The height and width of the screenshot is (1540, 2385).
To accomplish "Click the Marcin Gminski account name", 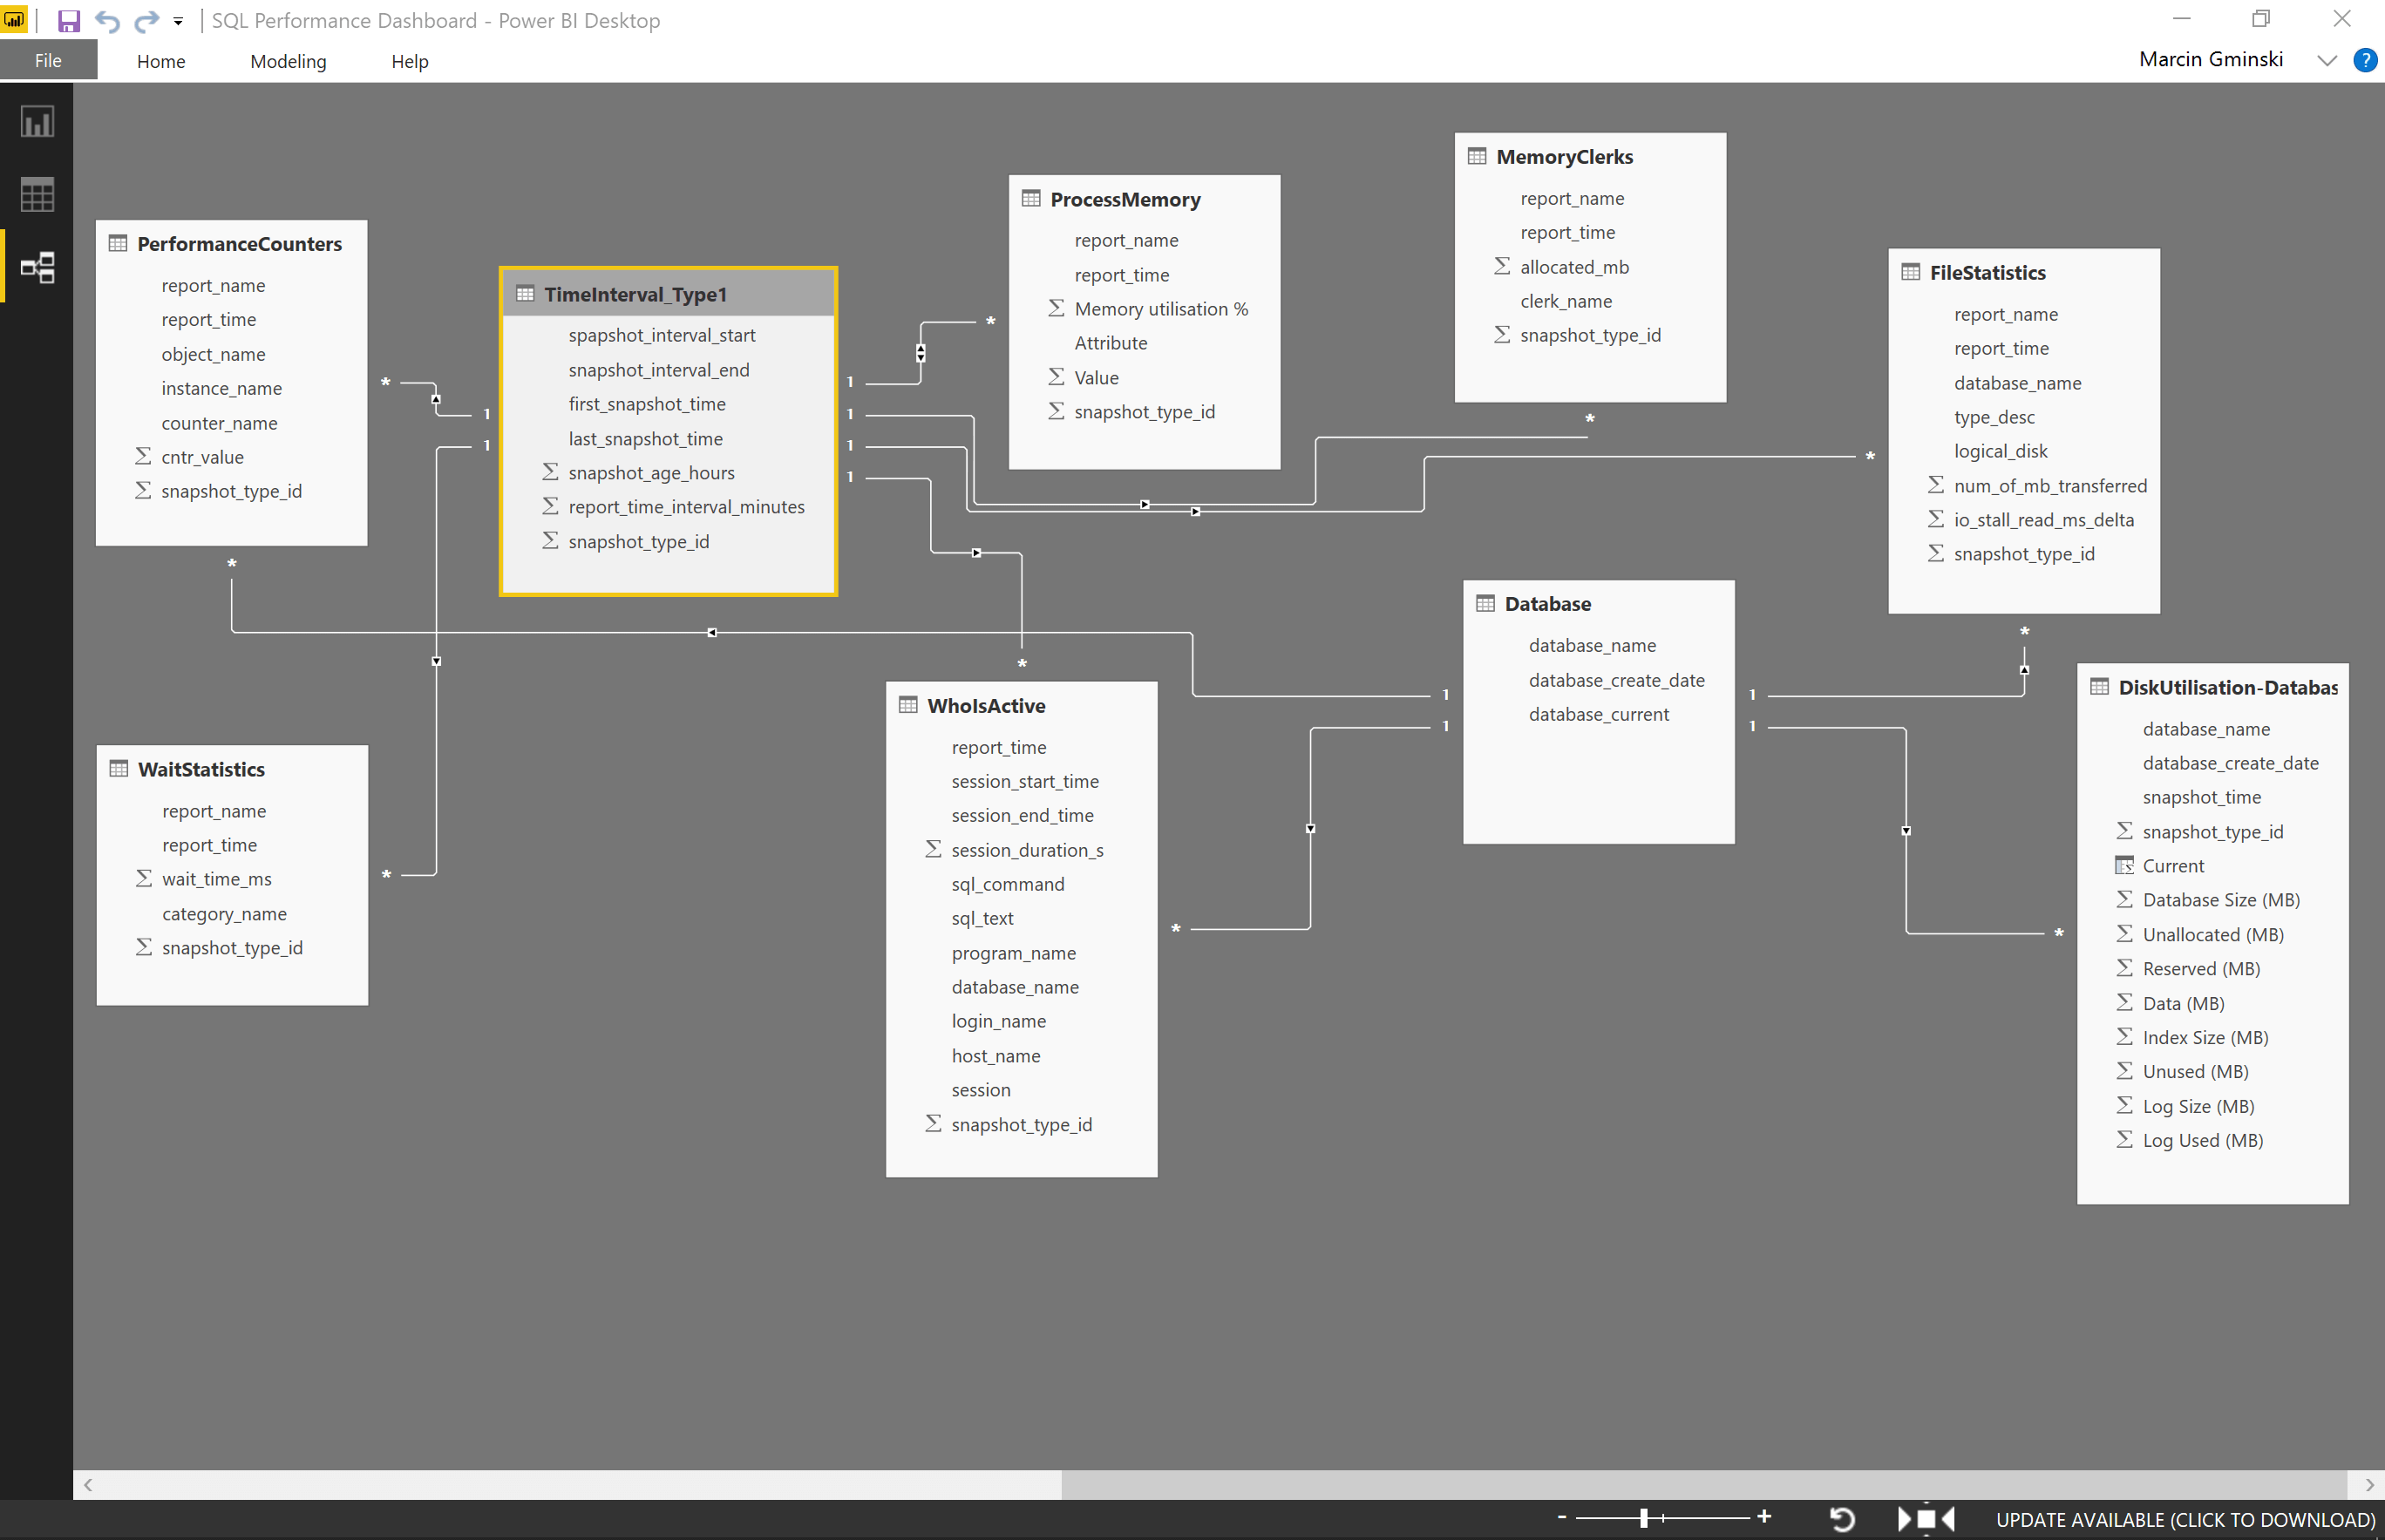I will coord(2211,59).
